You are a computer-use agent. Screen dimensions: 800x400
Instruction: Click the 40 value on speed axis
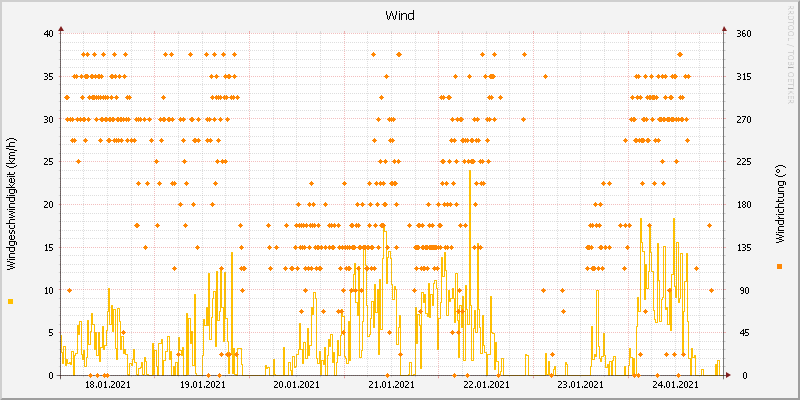tap(48, 34)
